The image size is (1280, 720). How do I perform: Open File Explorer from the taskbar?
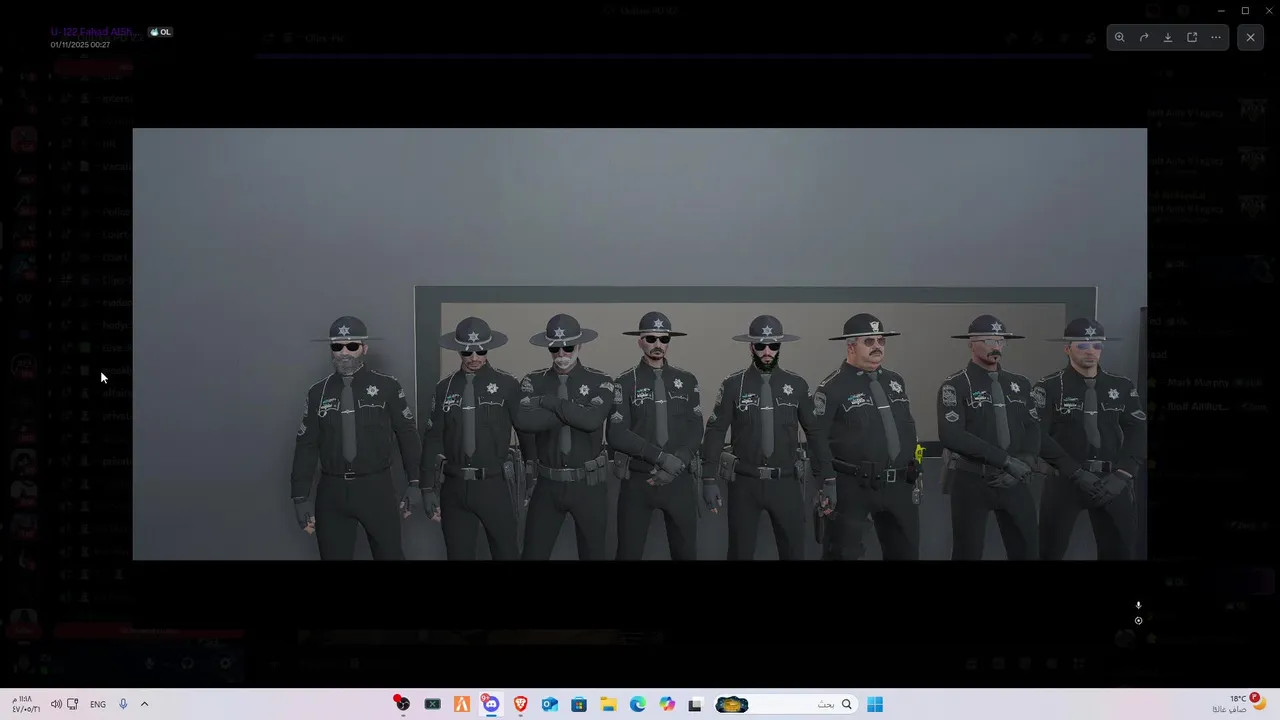coord(608,704)
